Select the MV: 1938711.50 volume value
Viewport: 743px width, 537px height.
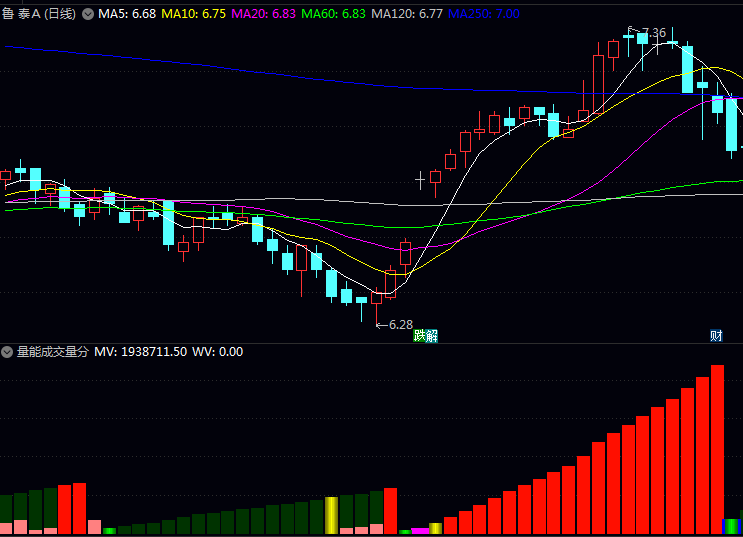pyautogui.click(x=140, y=352)
